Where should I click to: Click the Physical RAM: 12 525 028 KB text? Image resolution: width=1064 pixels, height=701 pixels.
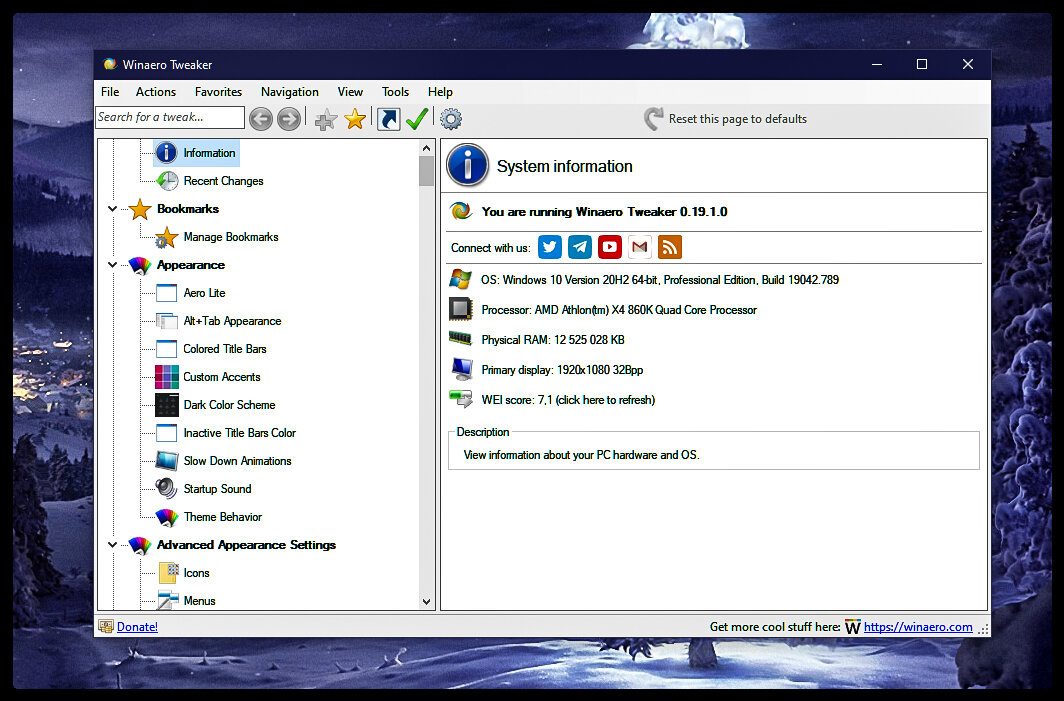tap(553, 339)
